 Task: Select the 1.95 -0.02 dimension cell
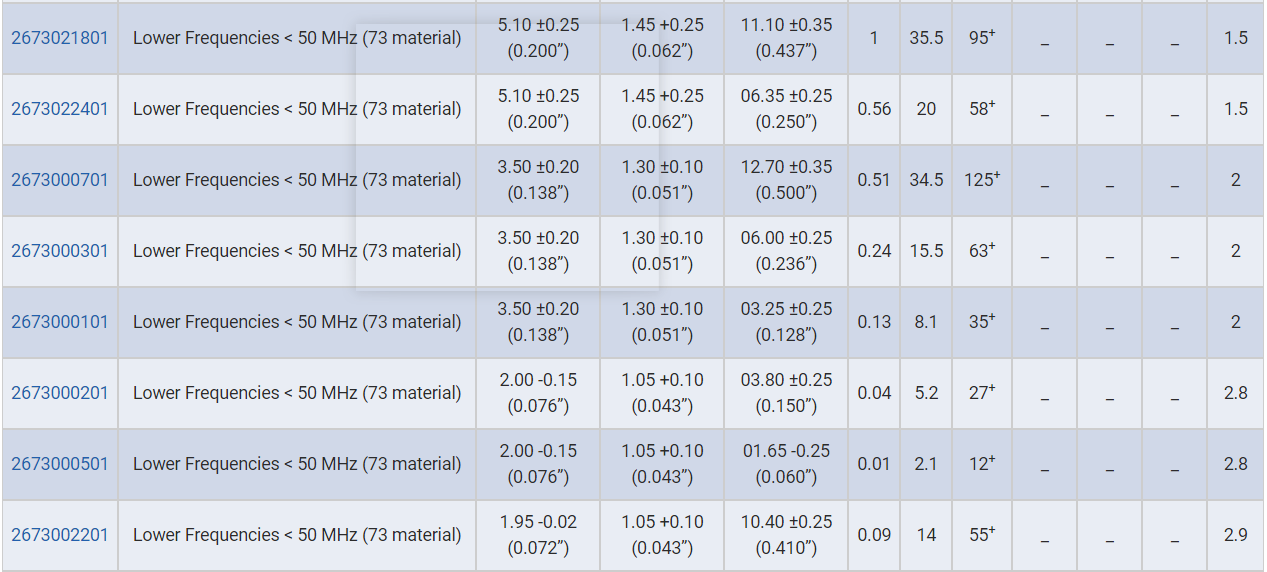click(538, 535)
